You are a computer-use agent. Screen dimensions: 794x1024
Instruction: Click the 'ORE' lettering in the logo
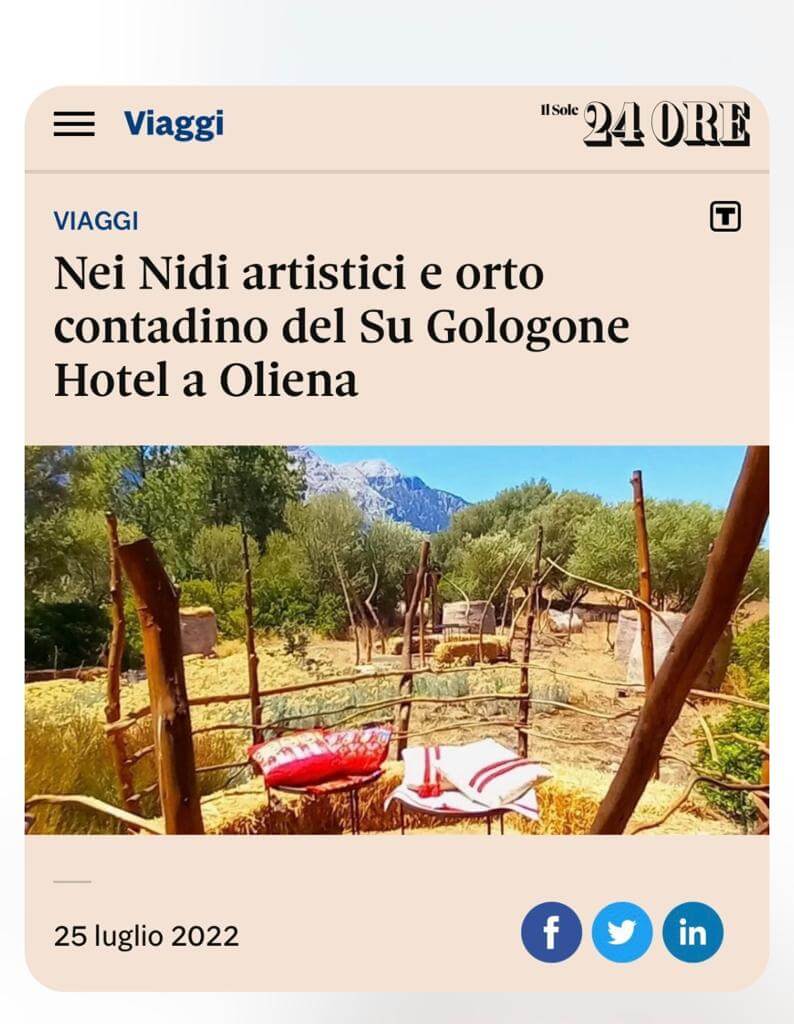coord(701,123)
